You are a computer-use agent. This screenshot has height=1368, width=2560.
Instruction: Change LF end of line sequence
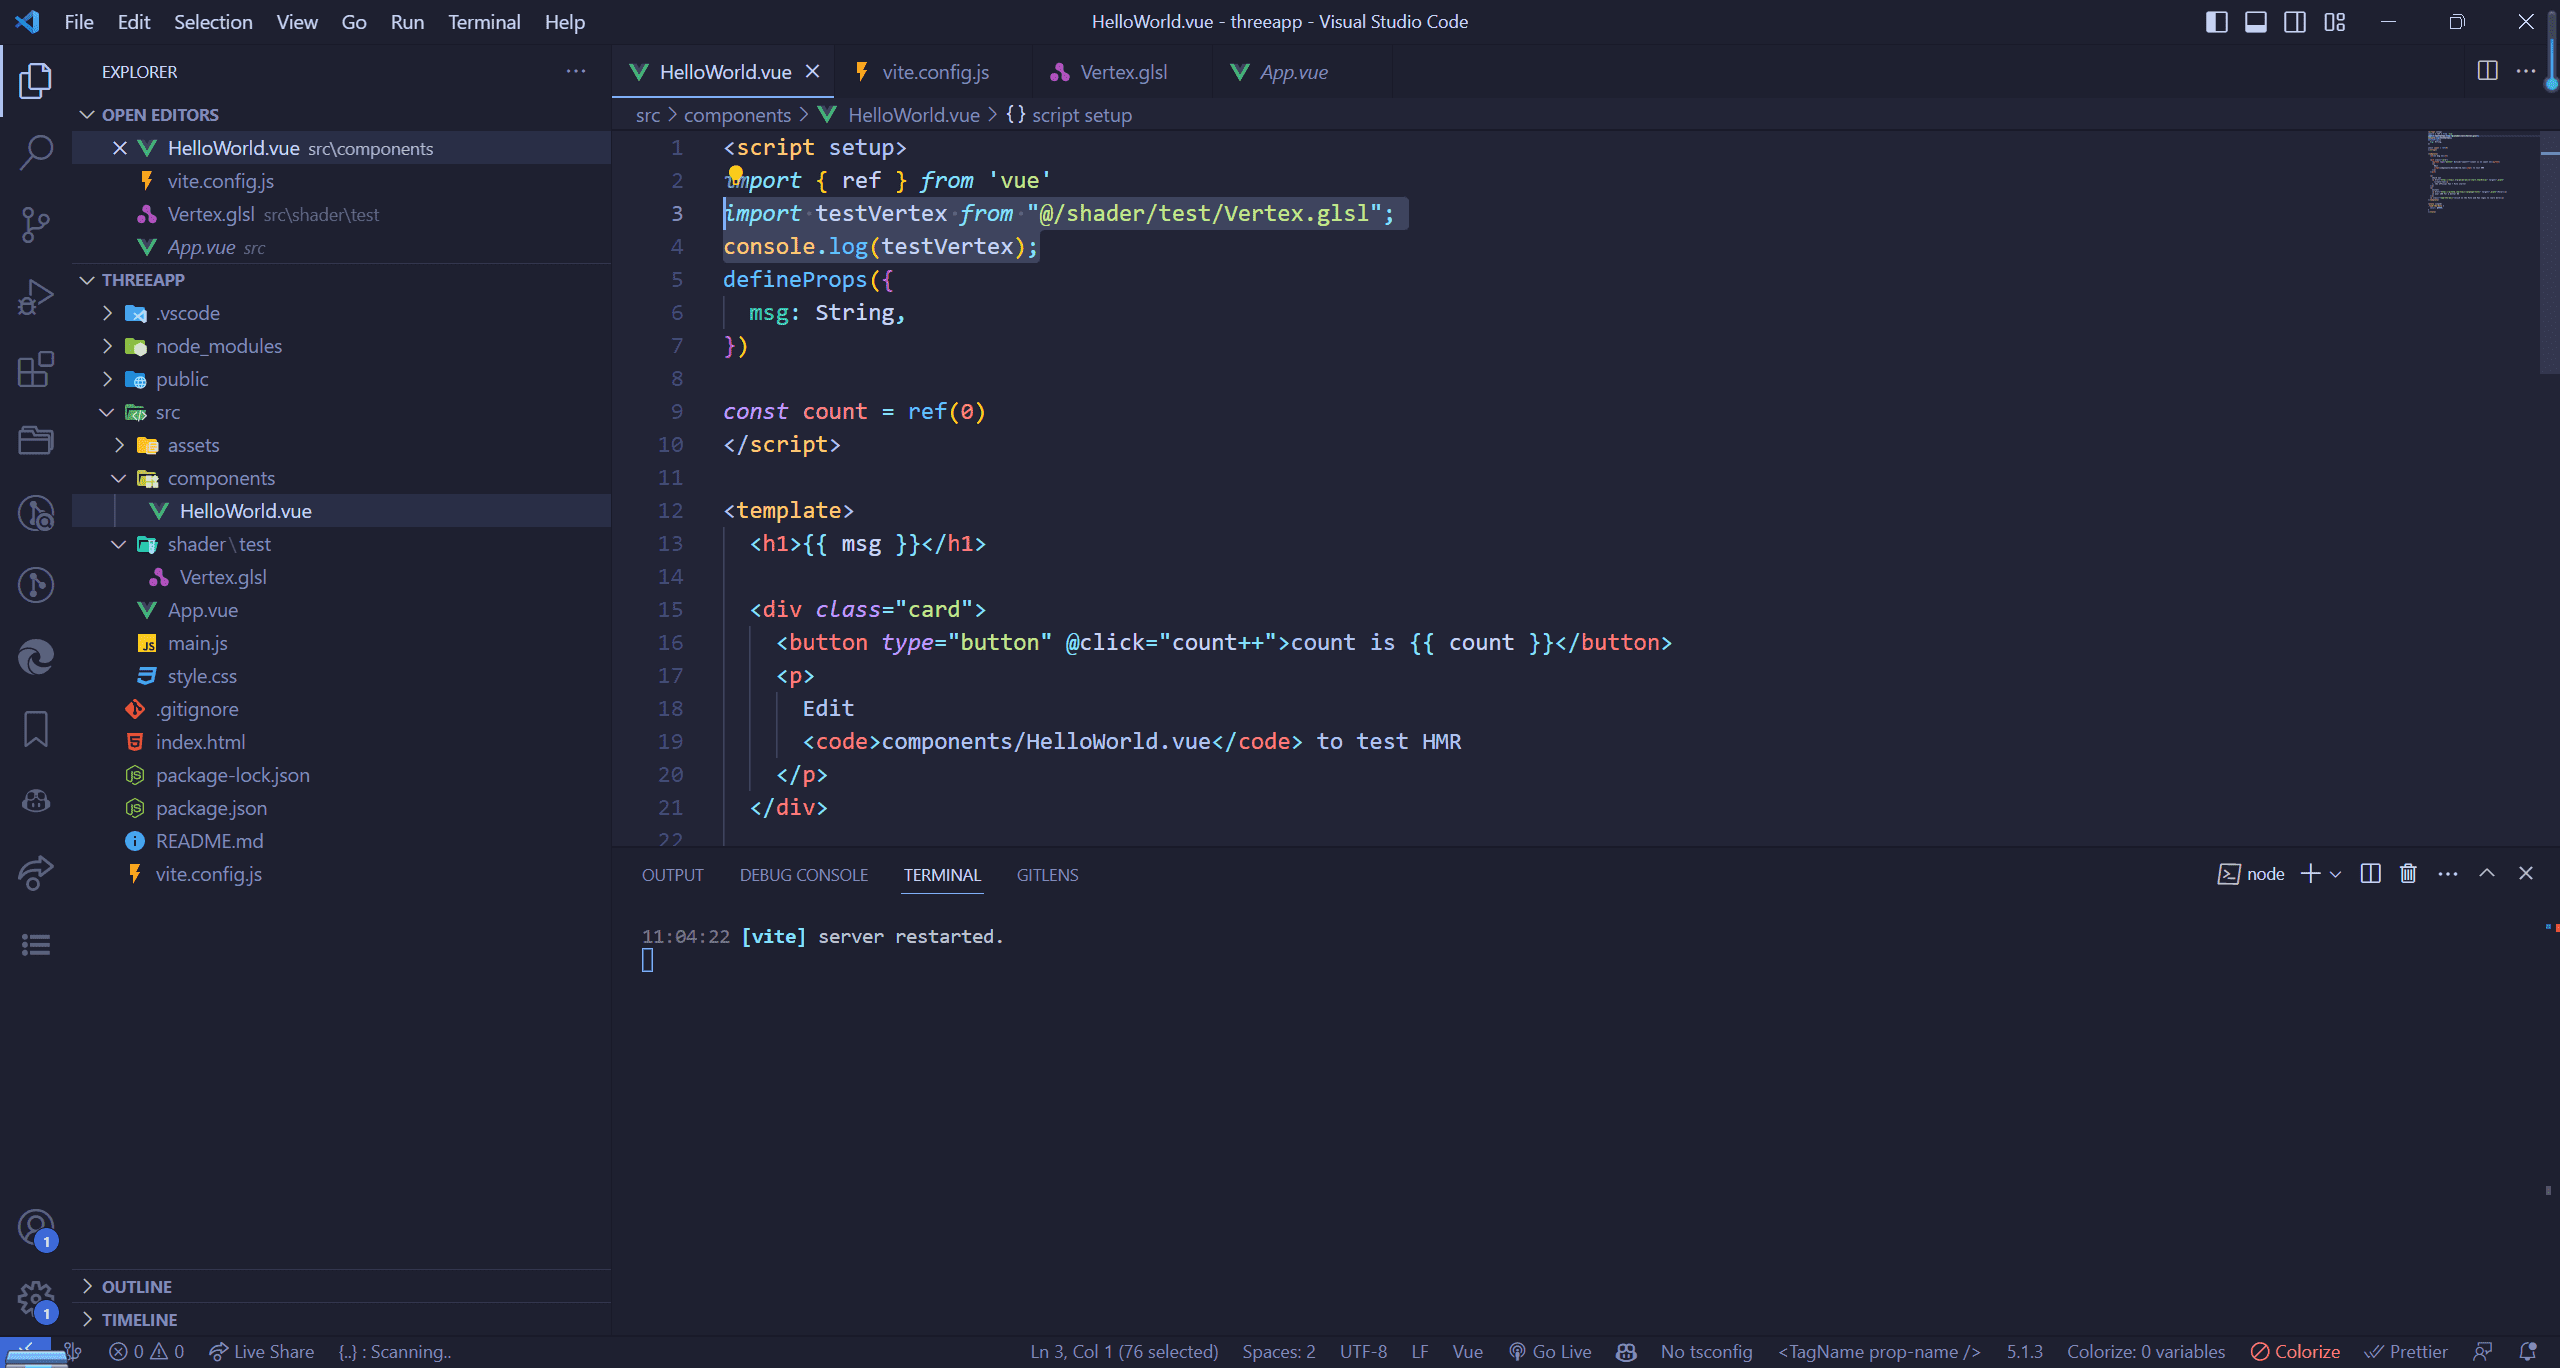[1420, 1352]
